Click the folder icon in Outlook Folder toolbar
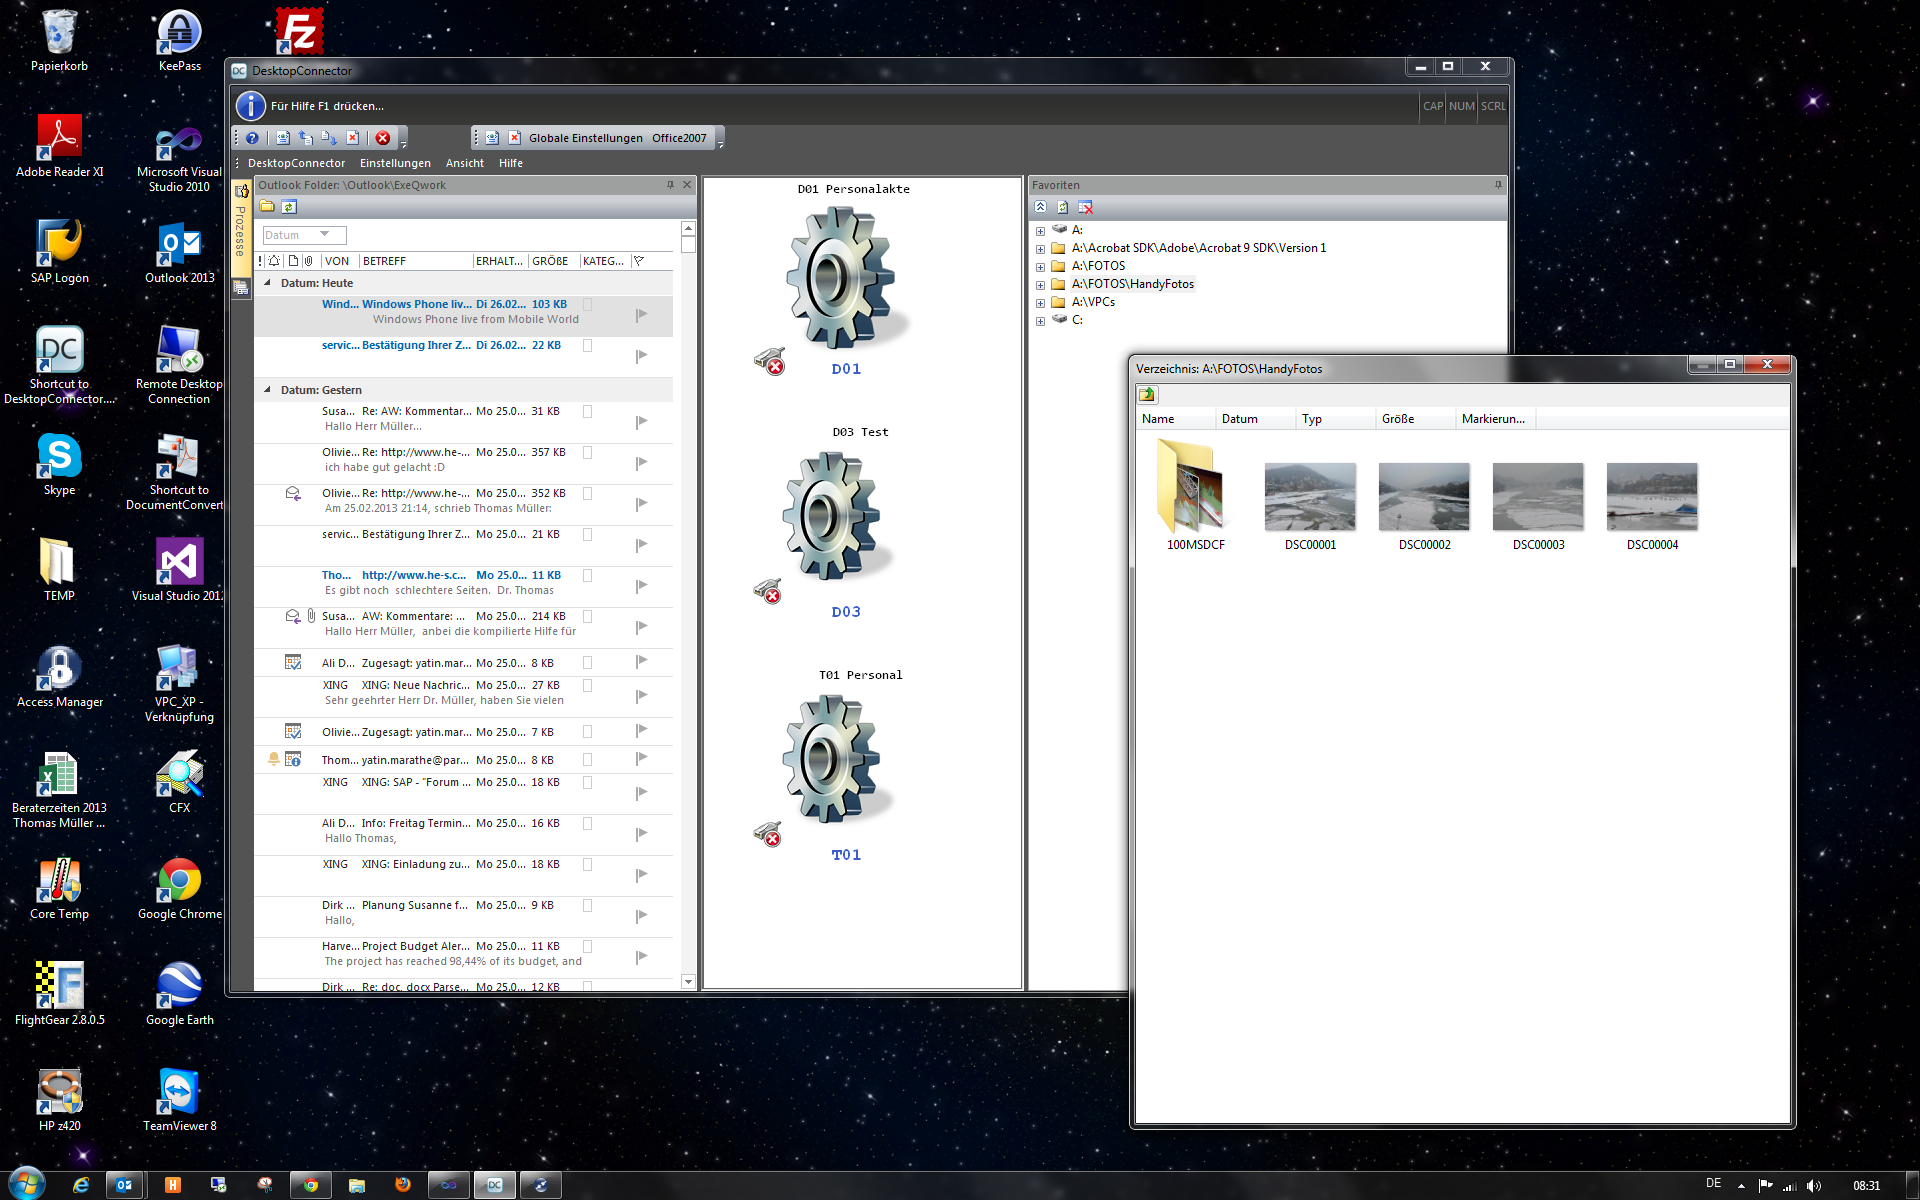The width and height of the screenshot is (1920, 1200). tap(267, 207)
